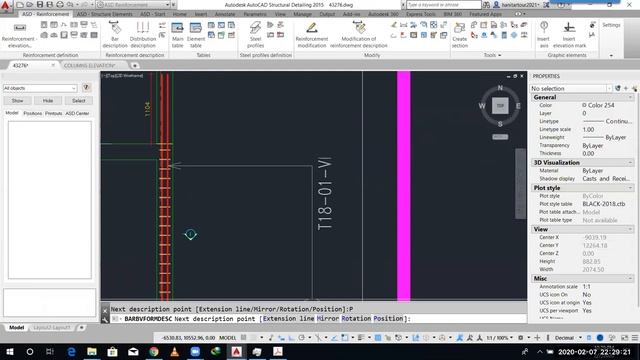640x360 pixels.
Task: Click the command line input
Action: click(318, 318)
